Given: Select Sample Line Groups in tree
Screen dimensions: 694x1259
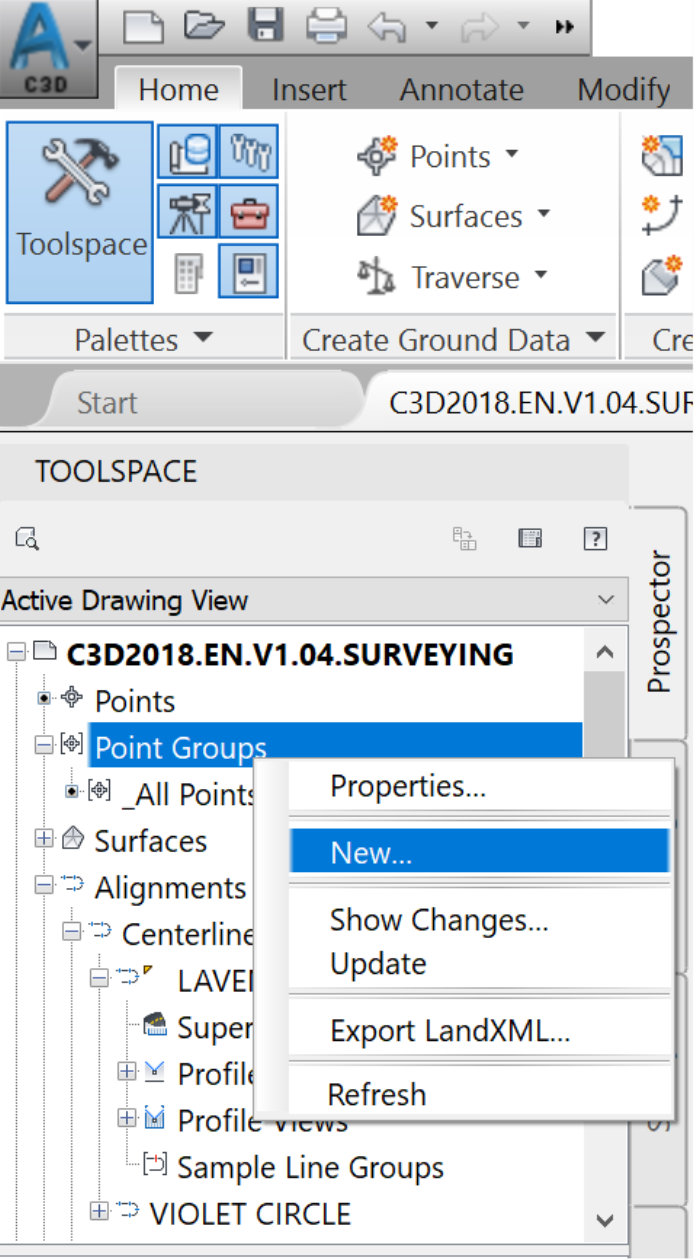Looking at the screenshot, I should tap(310, 1167).
